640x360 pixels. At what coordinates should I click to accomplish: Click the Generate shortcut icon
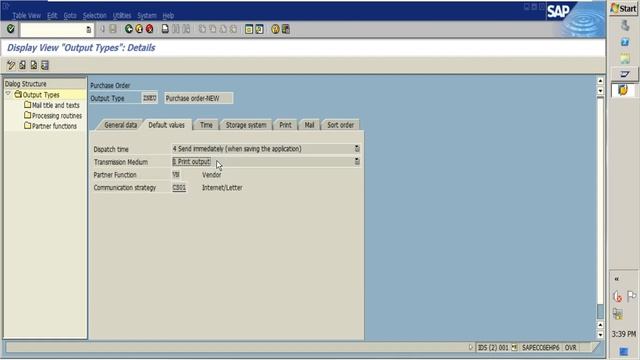point(259,29)
